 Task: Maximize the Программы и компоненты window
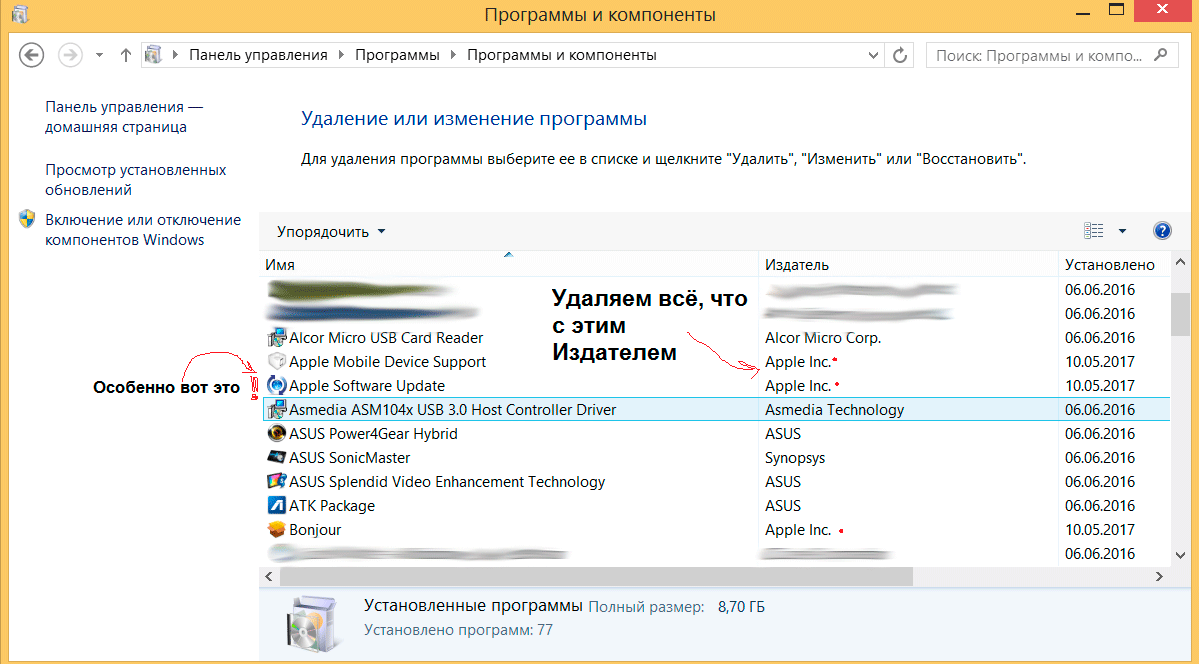click(x=1117, y=10)
